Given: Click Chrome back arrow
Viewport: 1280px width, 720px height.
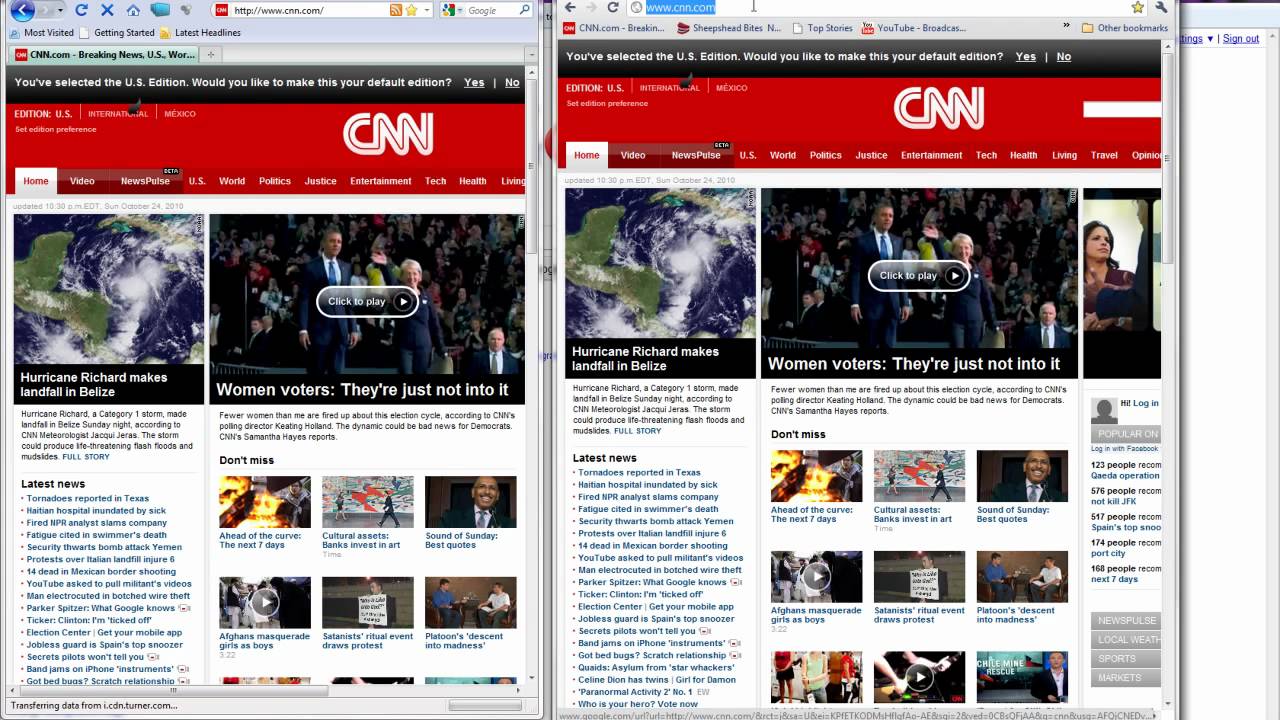Looking at the screenshot, I should click(x=570, y=7).
